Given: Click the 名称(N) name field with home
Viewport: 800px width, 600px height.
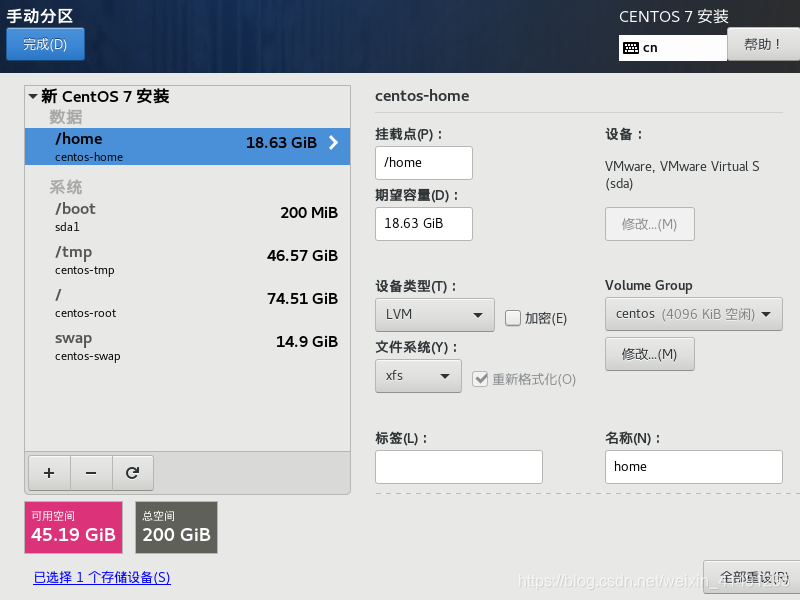Looking at the screenshot, I should click(693, 467).
